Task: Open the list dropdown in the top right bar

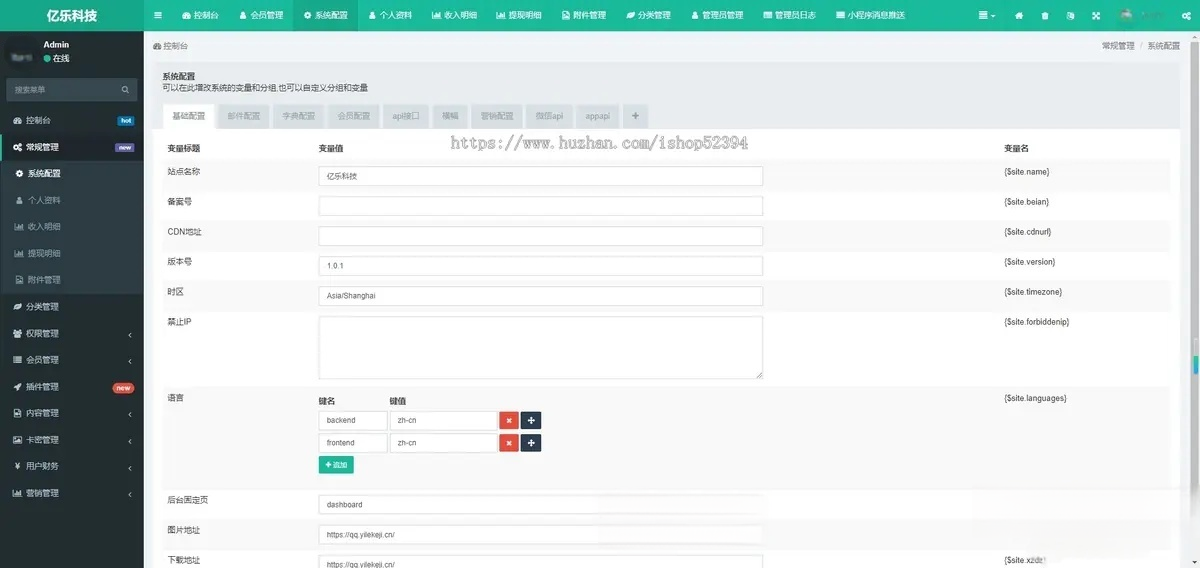Action: (x=986, y=16)
